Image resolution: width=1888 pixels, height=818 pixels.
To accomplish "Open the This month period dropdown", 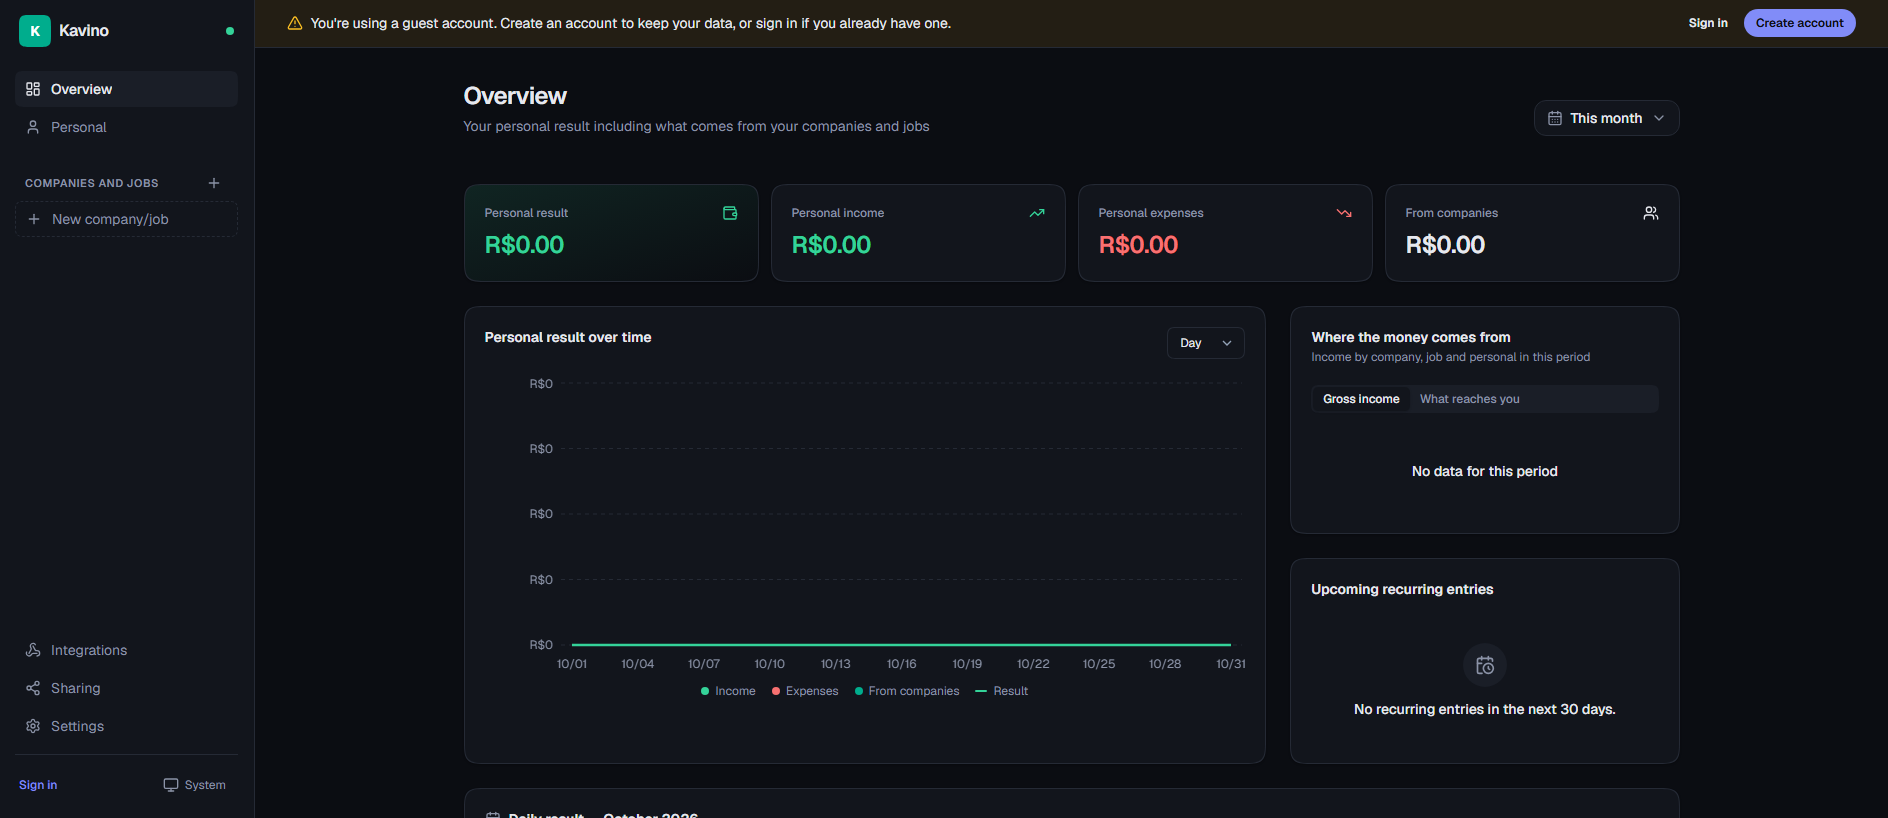I will click(1606, 118).
